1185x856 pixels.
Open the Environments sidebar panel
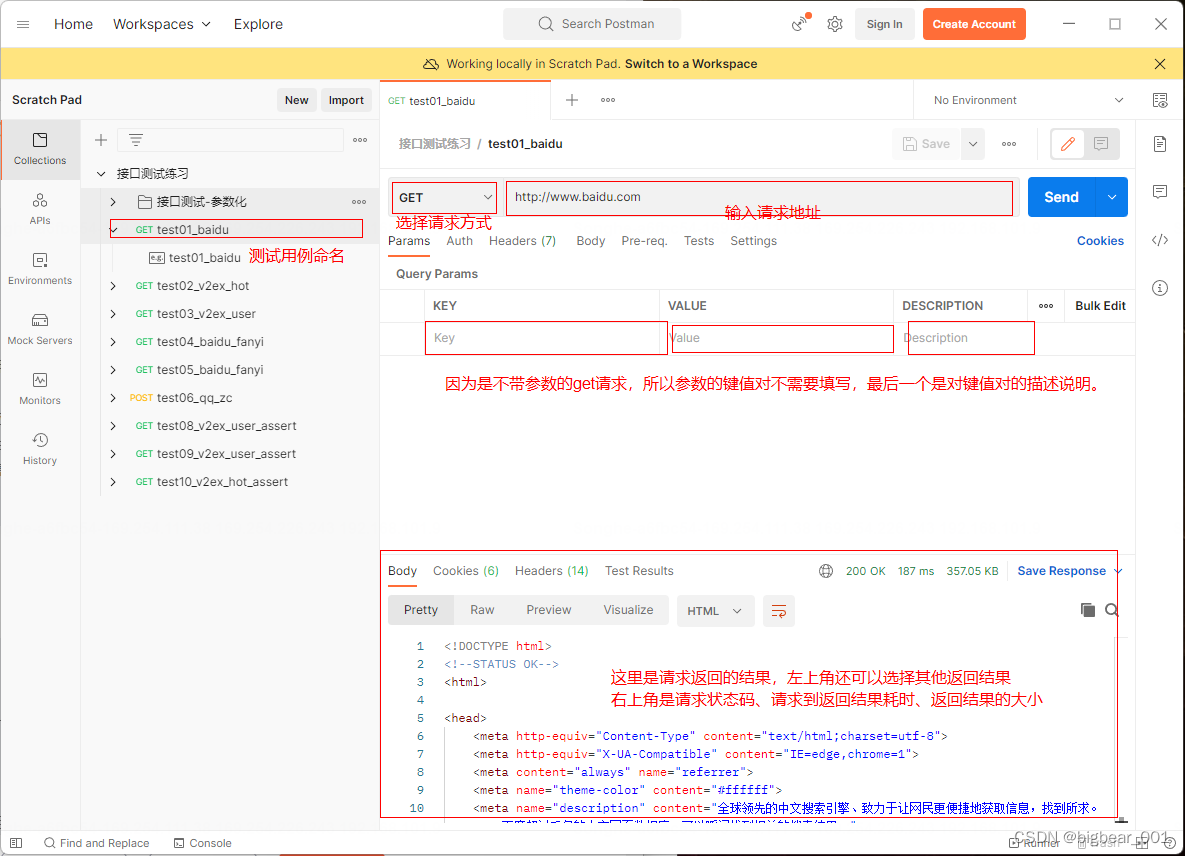tap(40, 269)
